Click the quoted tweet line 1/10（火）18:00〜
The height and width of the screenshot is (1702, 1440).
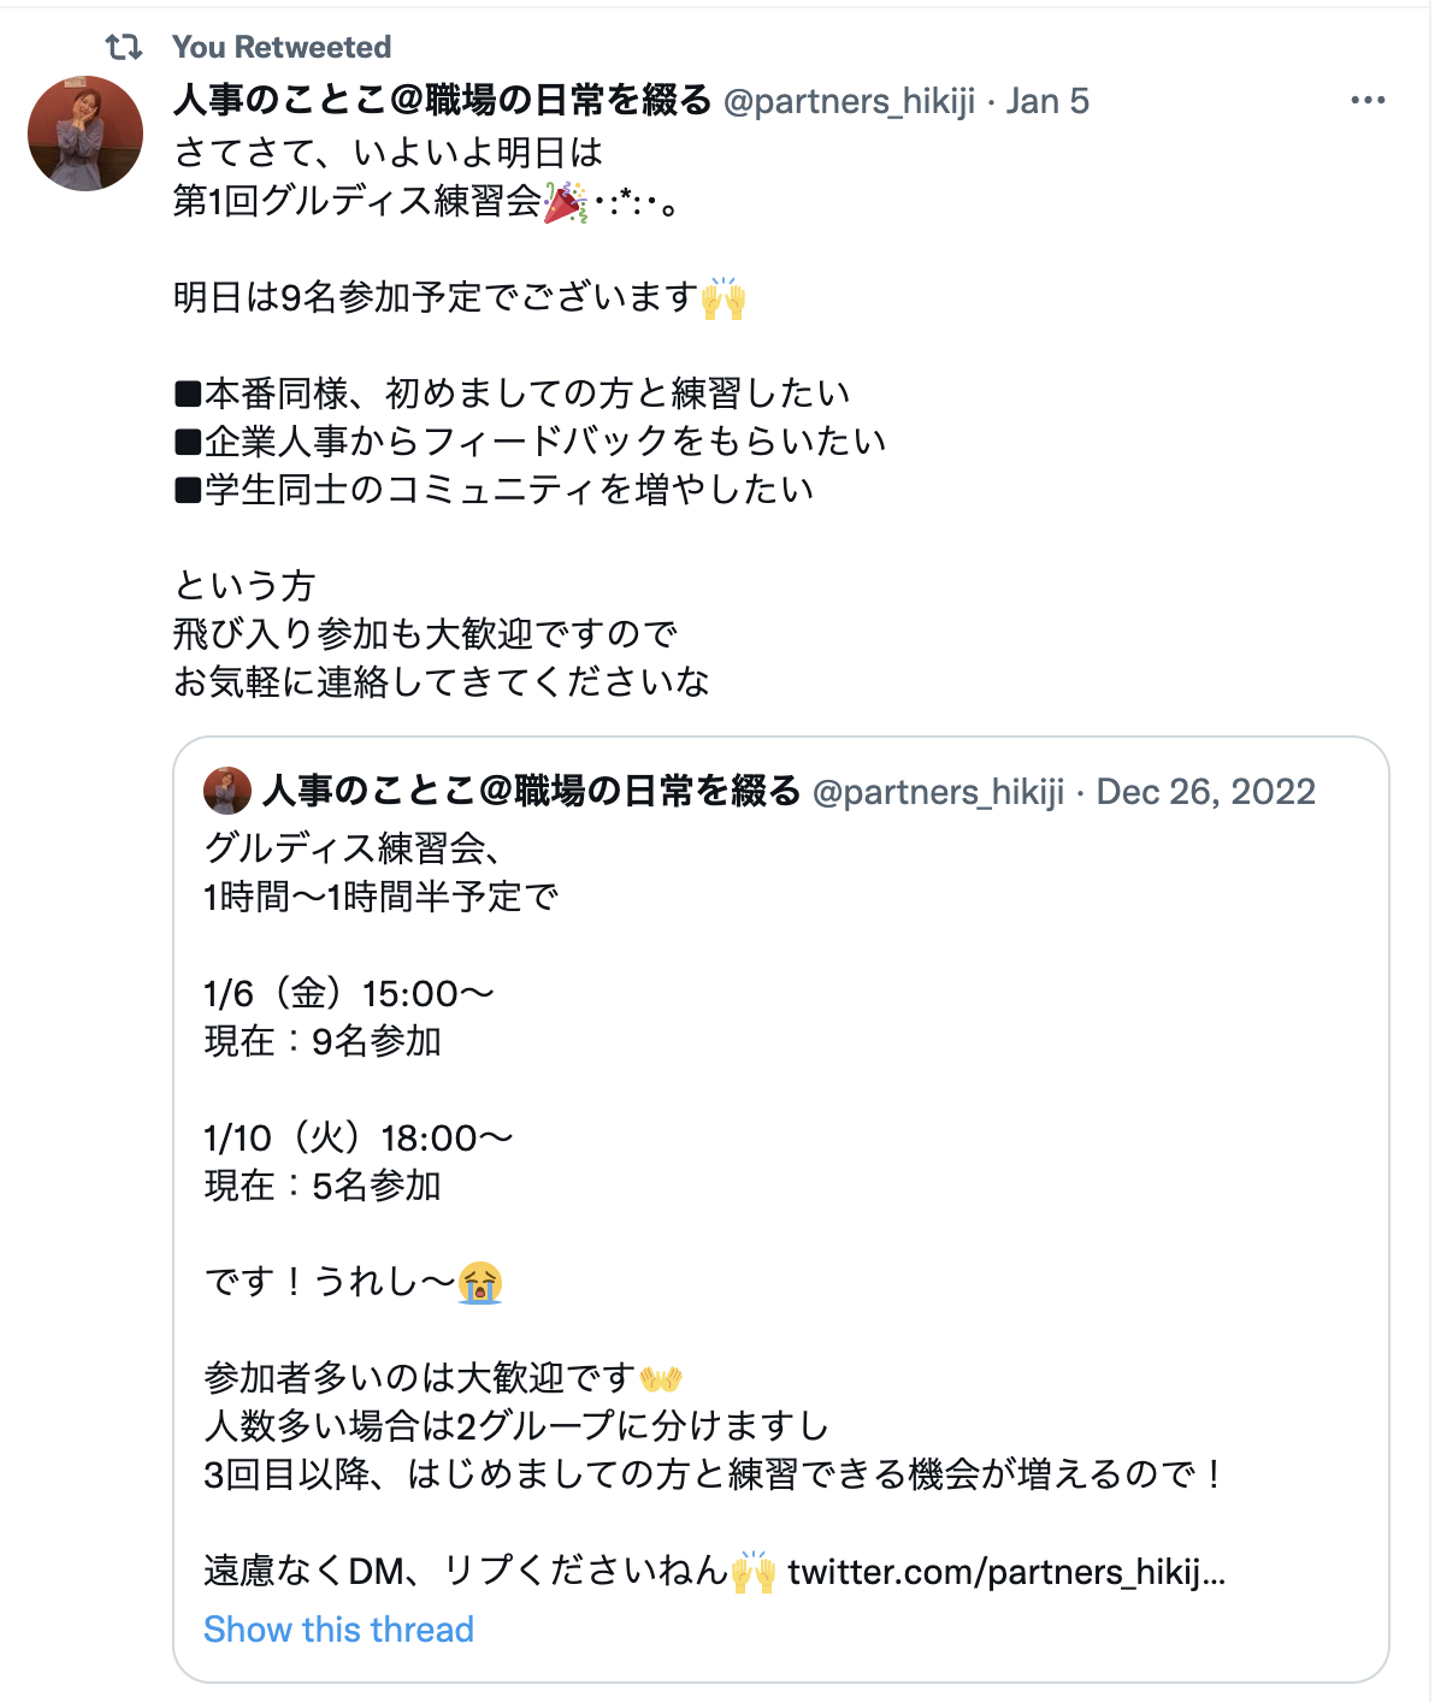coord(358,1138)
